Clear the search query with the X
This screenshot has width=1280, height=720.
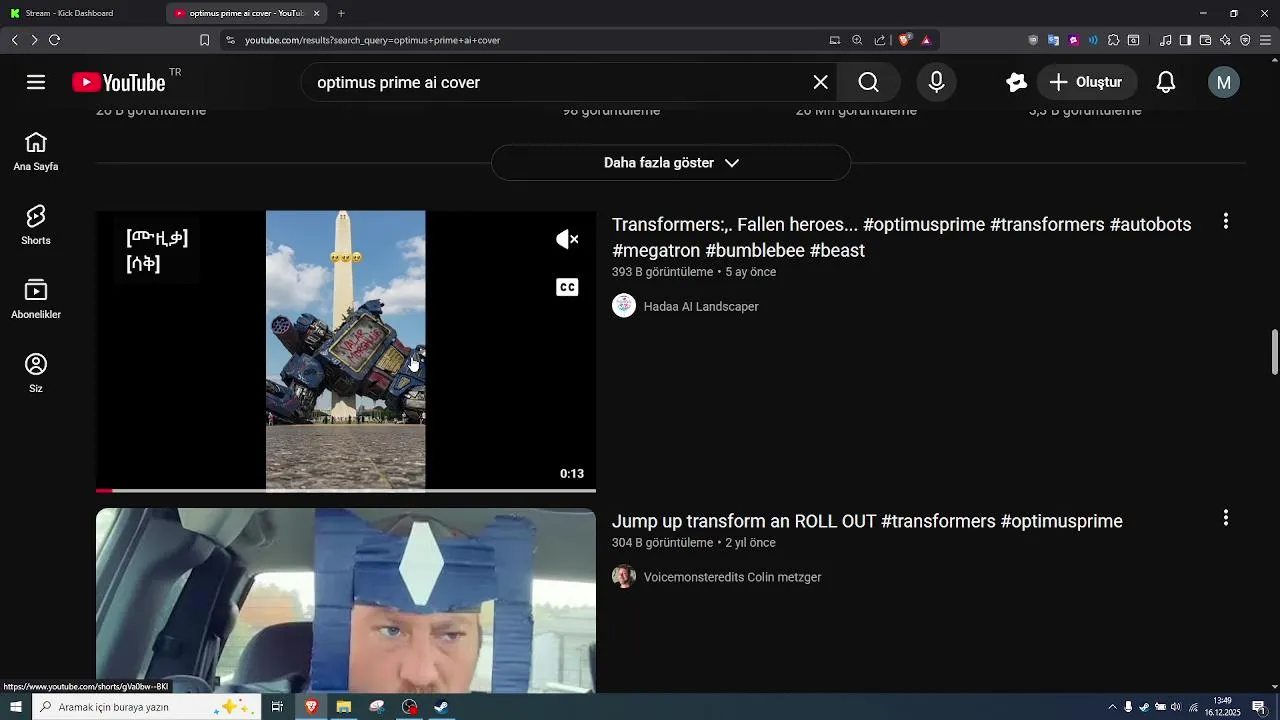click(820, 82)
